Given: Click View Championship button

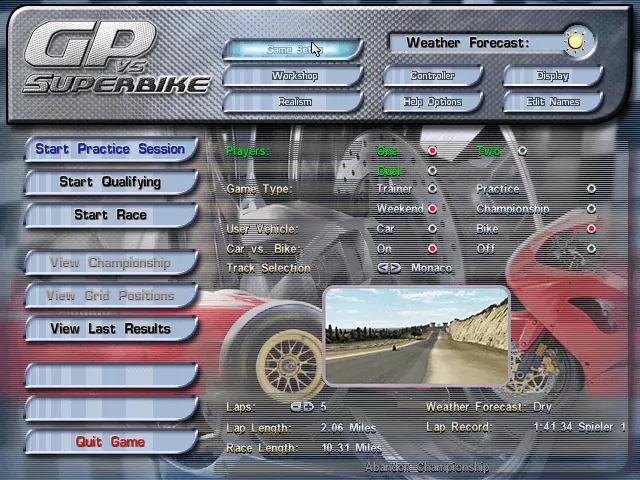Looking at the screenshot, I should (x=111, y=262).
